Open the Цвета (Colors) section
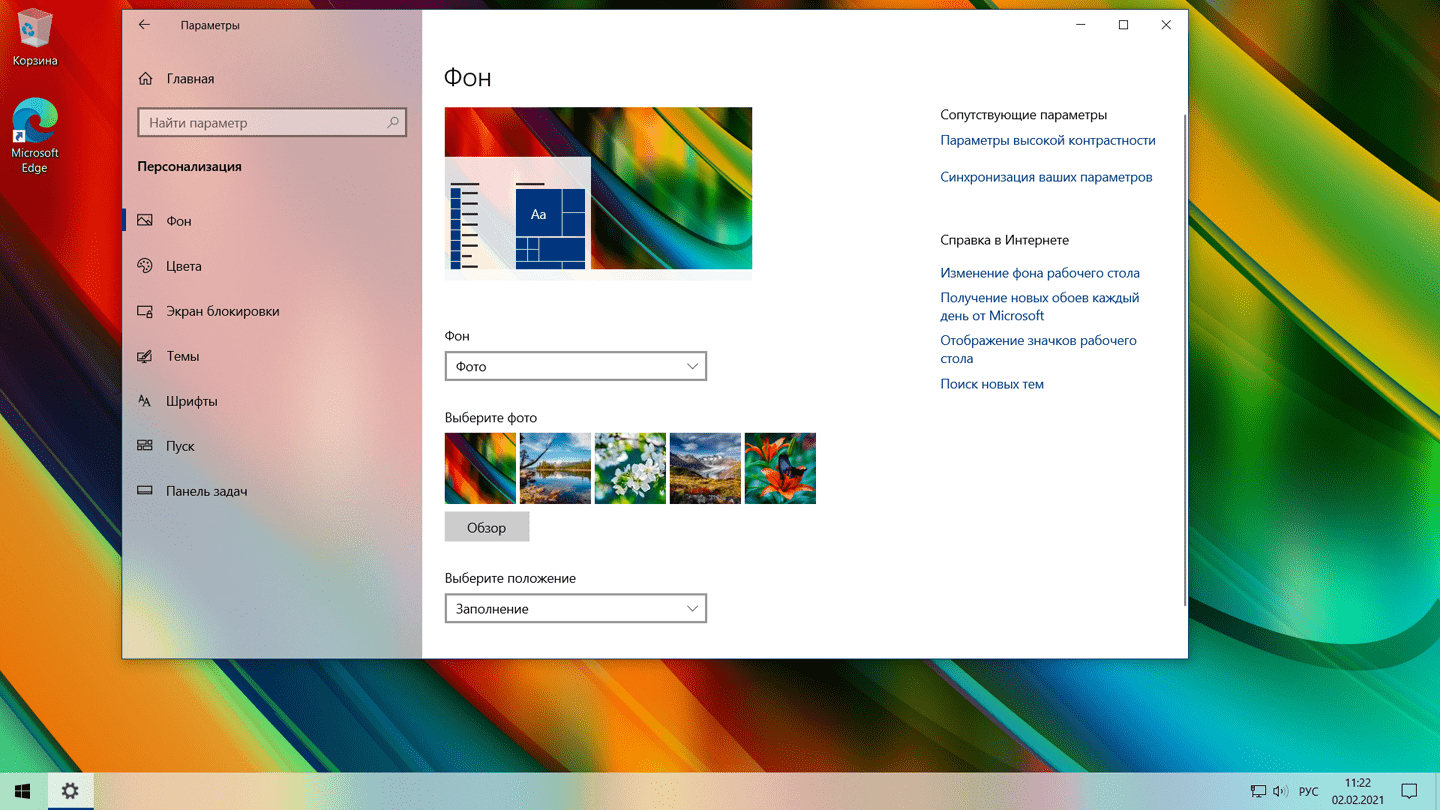The width and height of the screenshot is (1440, 810). [x=183, y=266]
